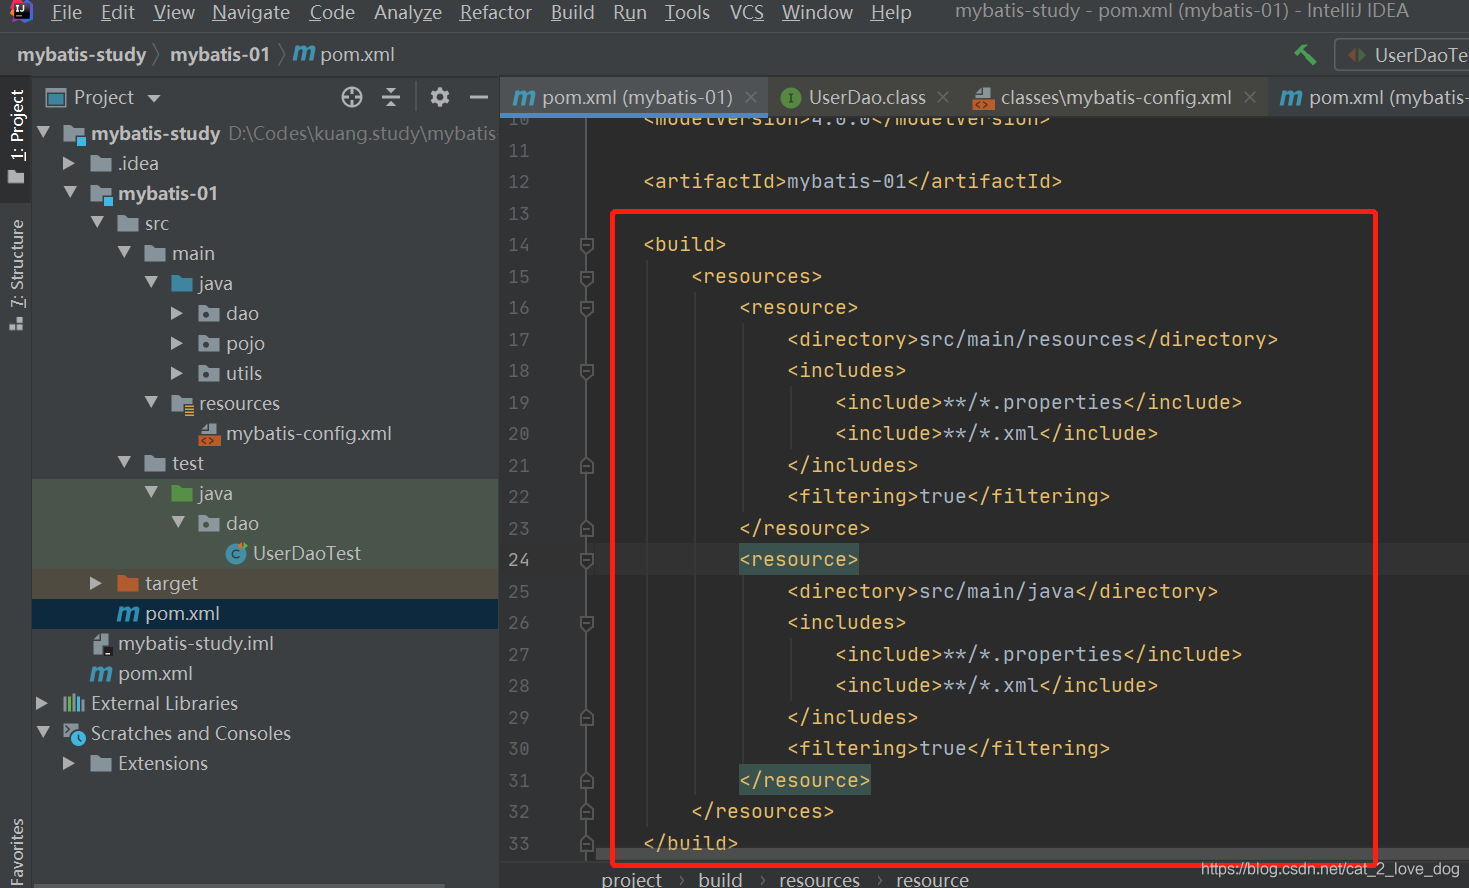Viewport: 1469px width, 888px height.
Task: Click line number 24 in the gutter
Action: (518, 560)
